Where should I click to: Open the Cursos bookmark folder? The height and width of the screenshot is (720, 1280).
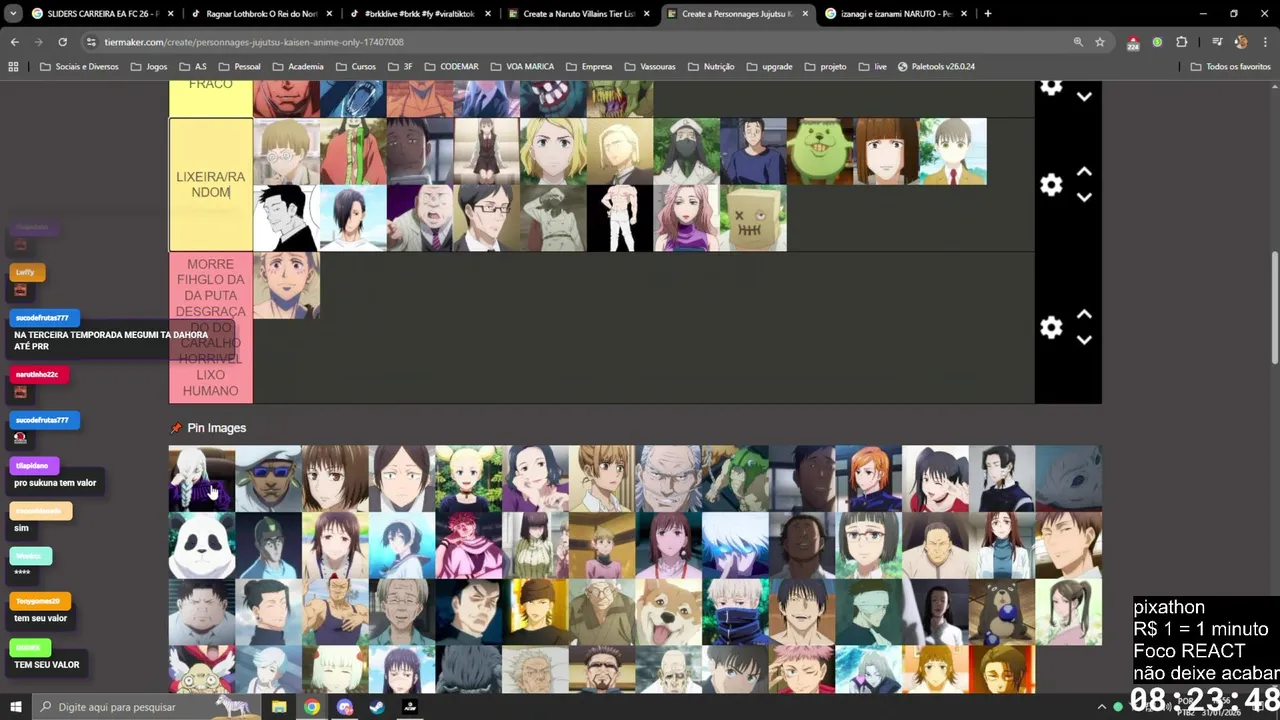click(x=356, y=66)
